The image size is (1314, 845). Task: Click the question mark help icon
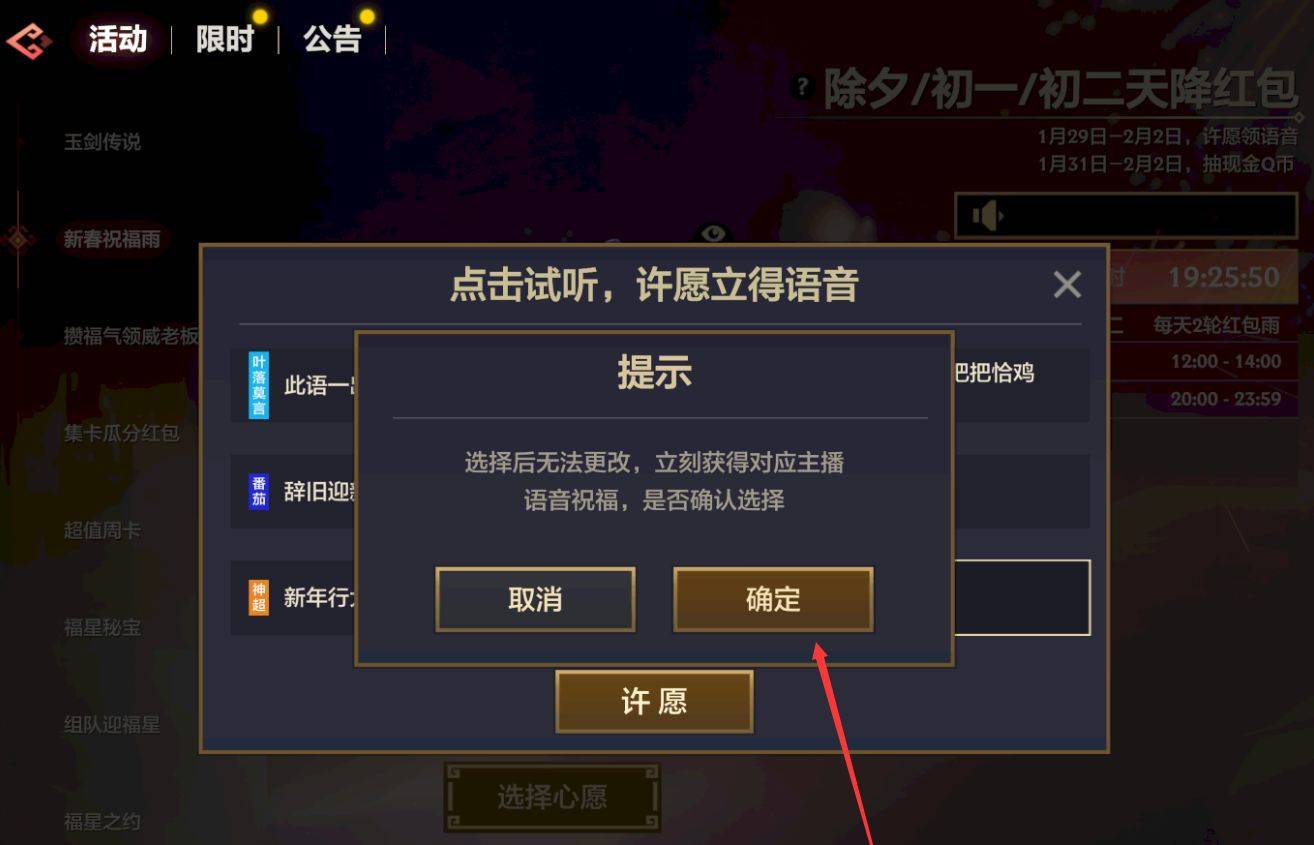(801, 88)
